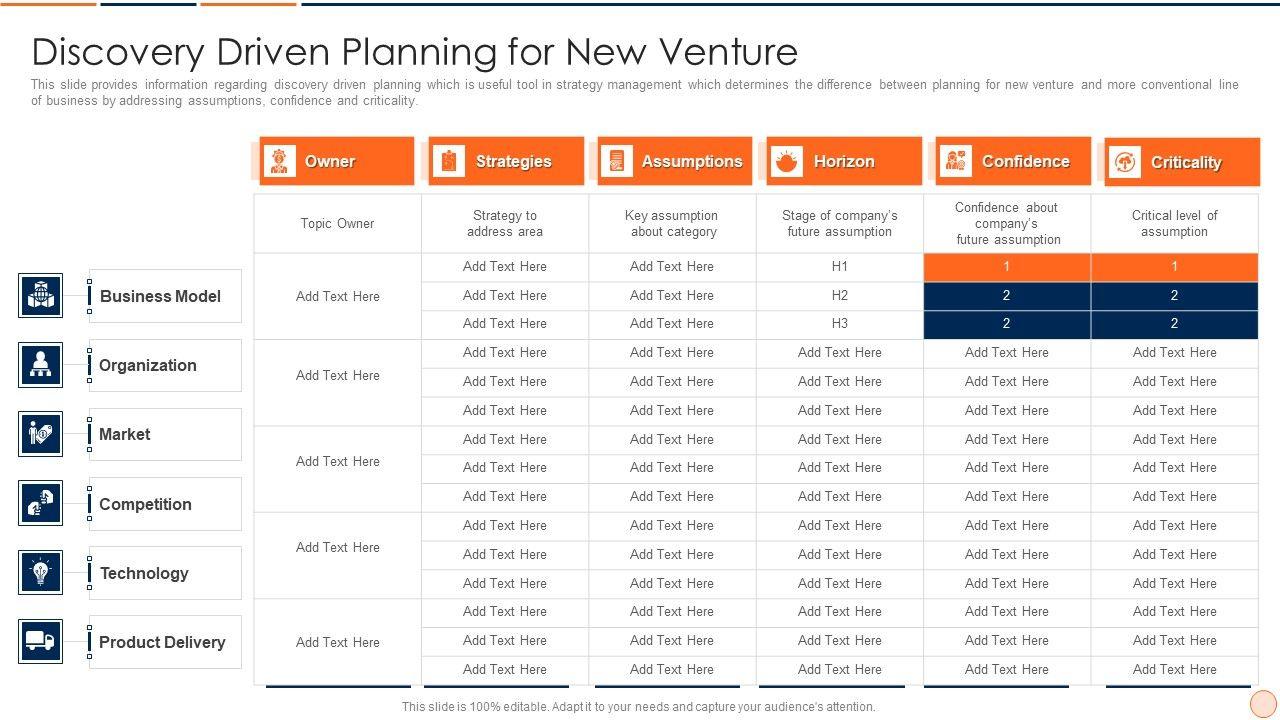Click the Horizon sunrise icon

click(x=787, y=161)
